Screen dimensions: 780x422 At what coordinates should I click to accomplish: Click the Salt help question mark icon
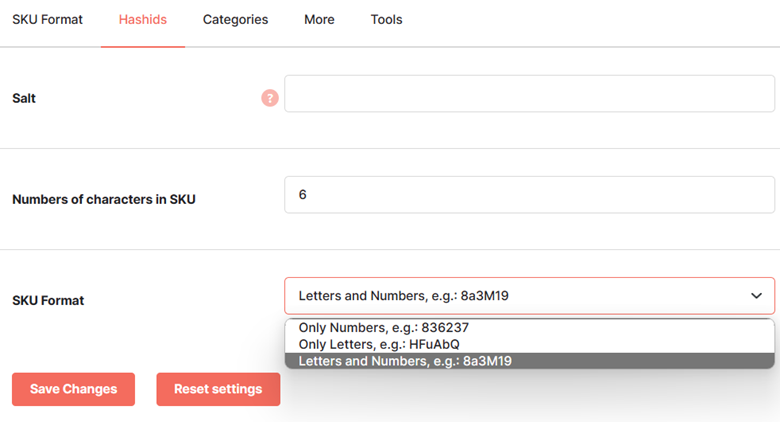coord(270,98)
